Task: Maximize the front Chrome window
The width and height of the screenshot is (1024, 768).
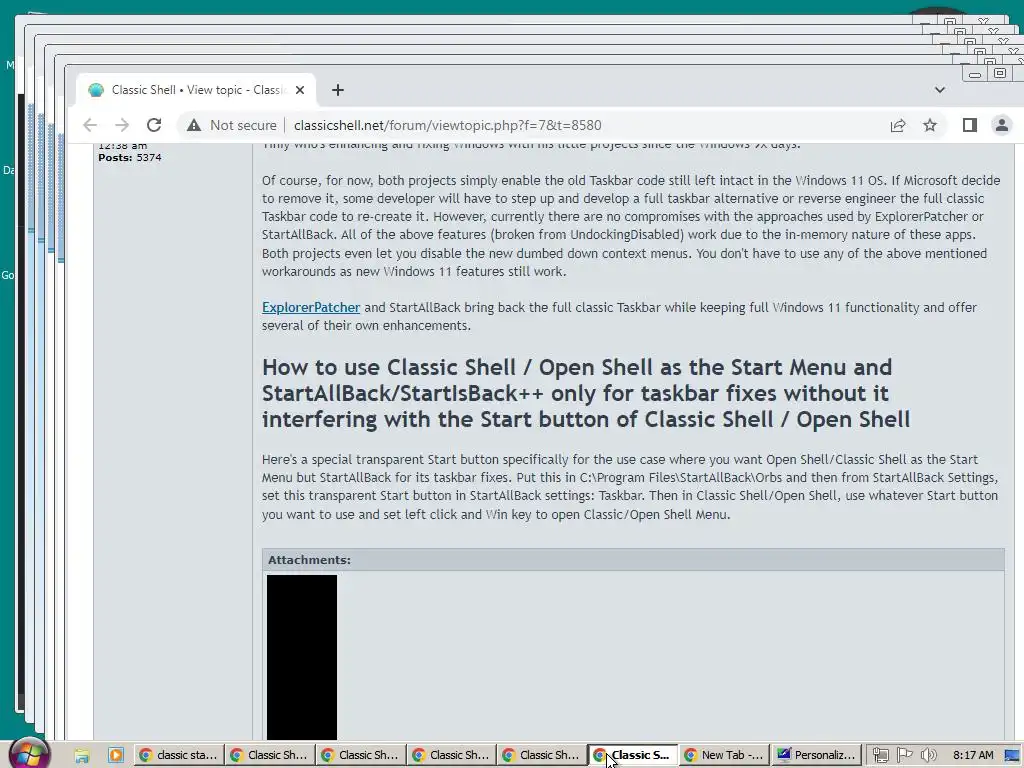Action: coord(1000,73)
